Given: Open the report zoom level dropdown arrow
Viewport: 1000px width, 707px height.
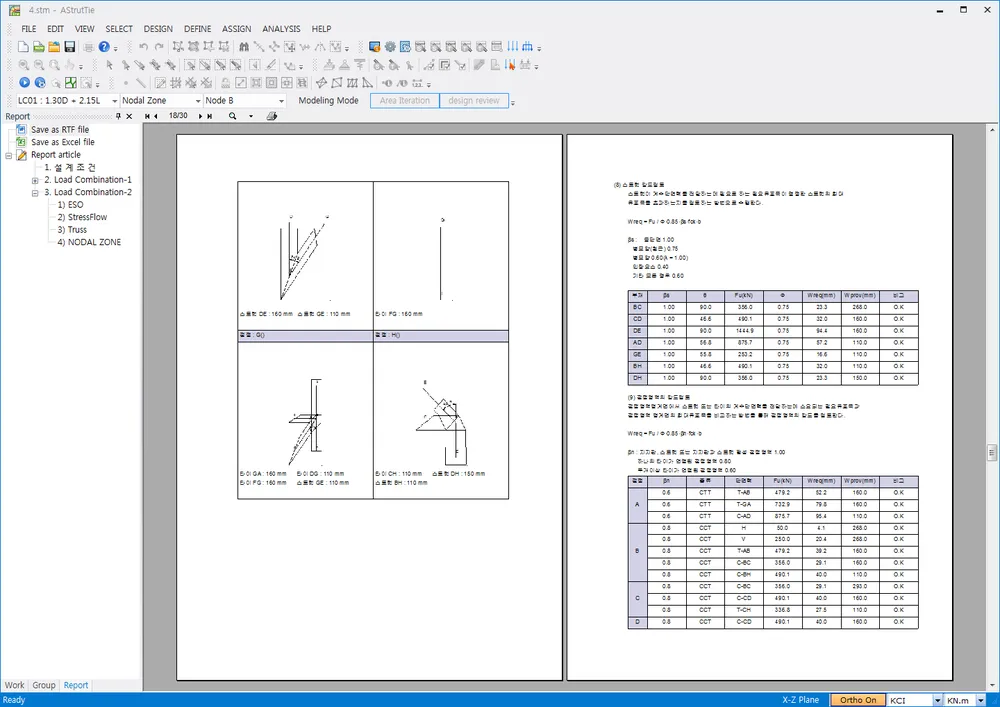Looking at the screenshot, I should click(x=251, y=116).
